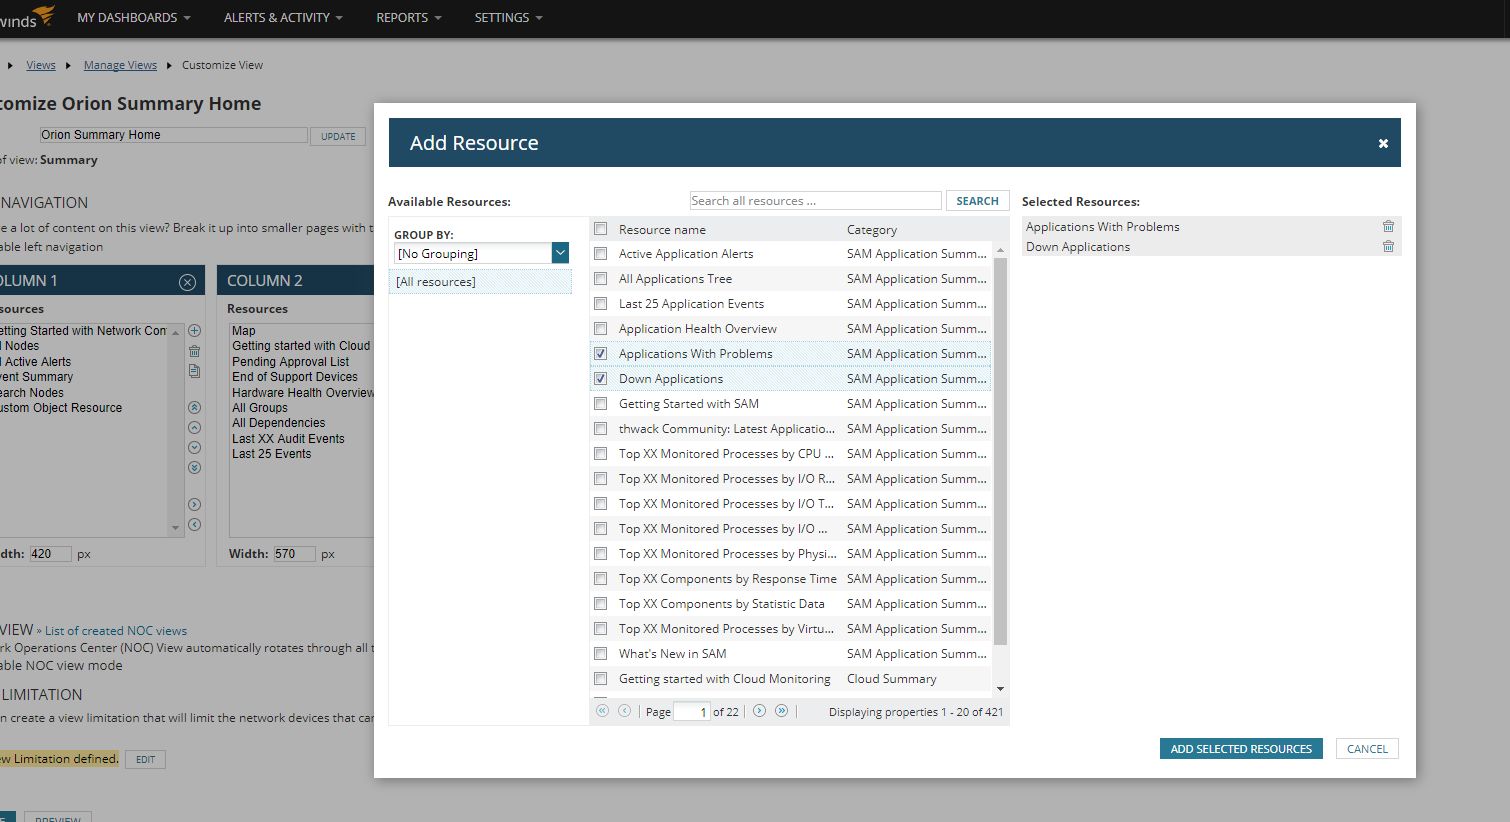Click the Search button
The image size is (1510, 822).
[977, 201]
